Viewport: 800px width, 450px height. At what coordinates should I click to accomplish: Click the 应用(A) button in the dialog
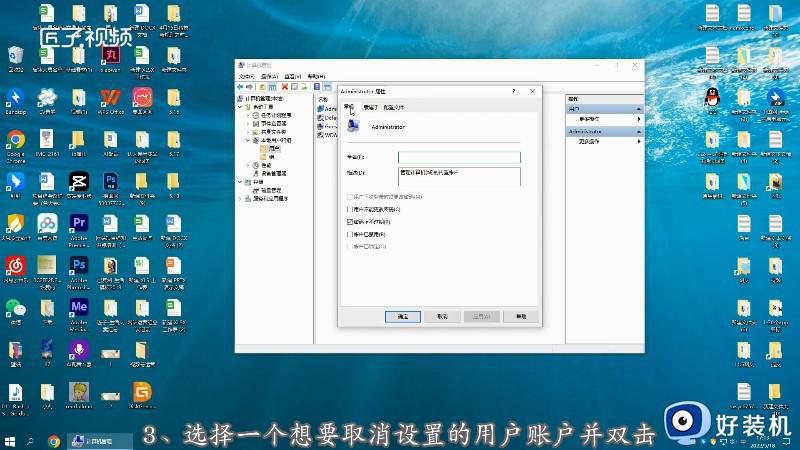pyautogui.click(x=482, y=316)
